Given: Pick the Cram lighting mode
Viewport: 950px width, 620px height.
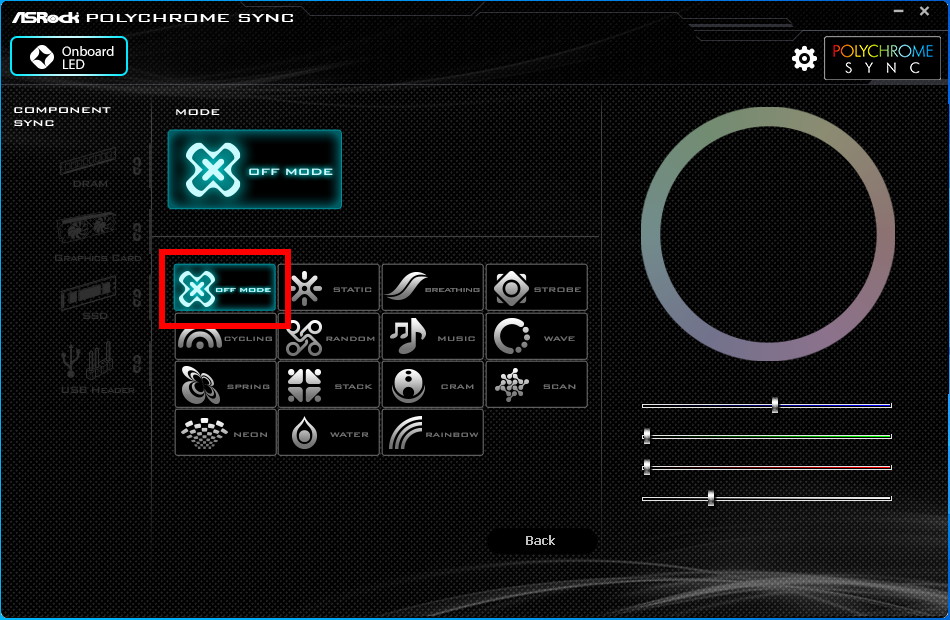Looking at the screenshot, I should tap(433, 384).
